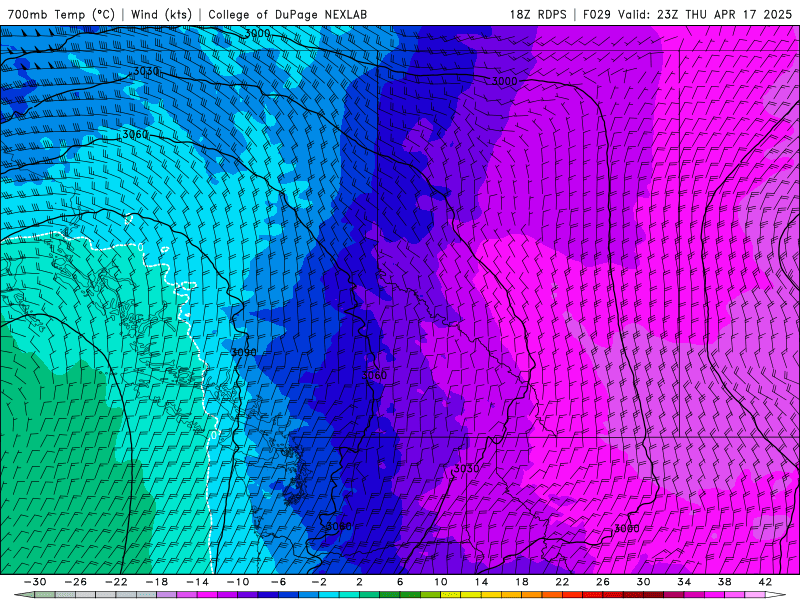Select the -30 colorbar tick label
The width and height of the screenshot is (800, 600).
[35, 582]
